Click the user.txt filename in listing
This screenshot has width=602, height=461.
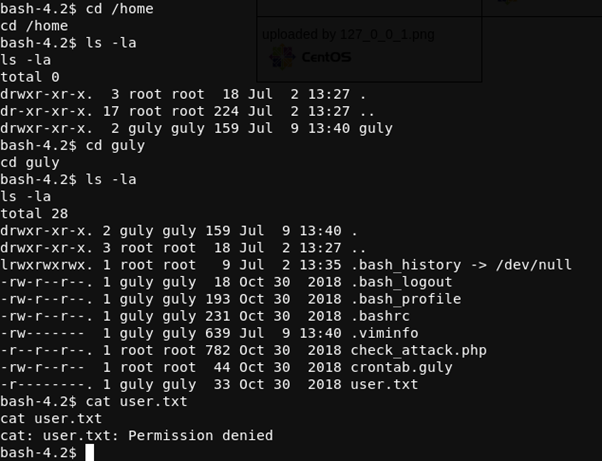tap(384, 384)
